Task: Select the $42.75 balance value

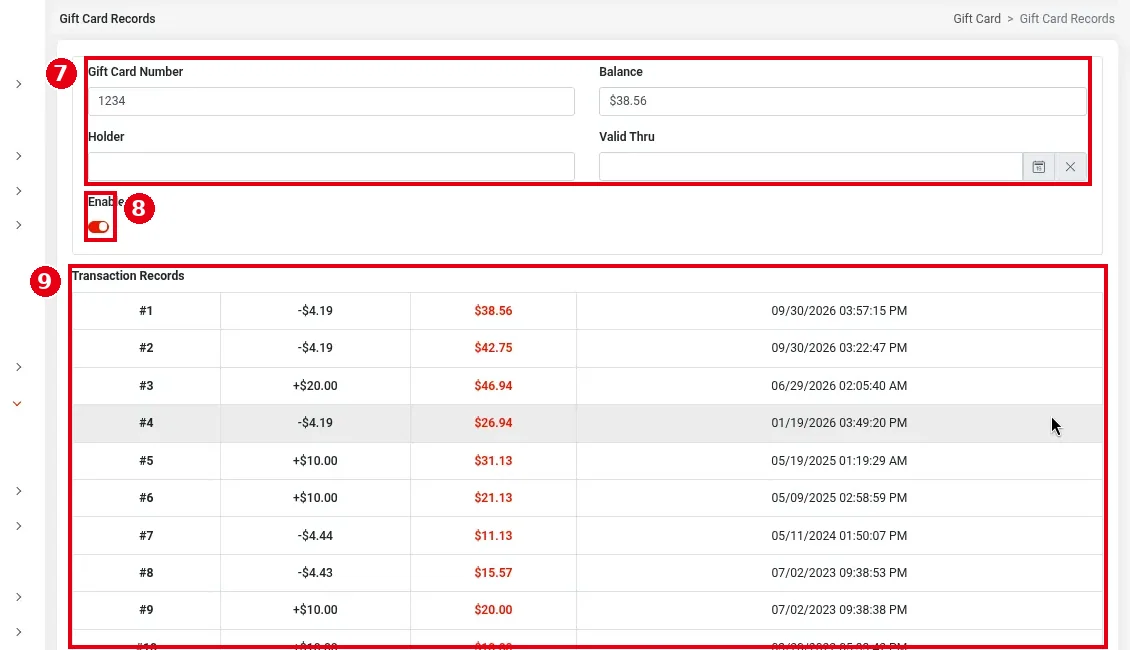Action: (x=493, y=347)
